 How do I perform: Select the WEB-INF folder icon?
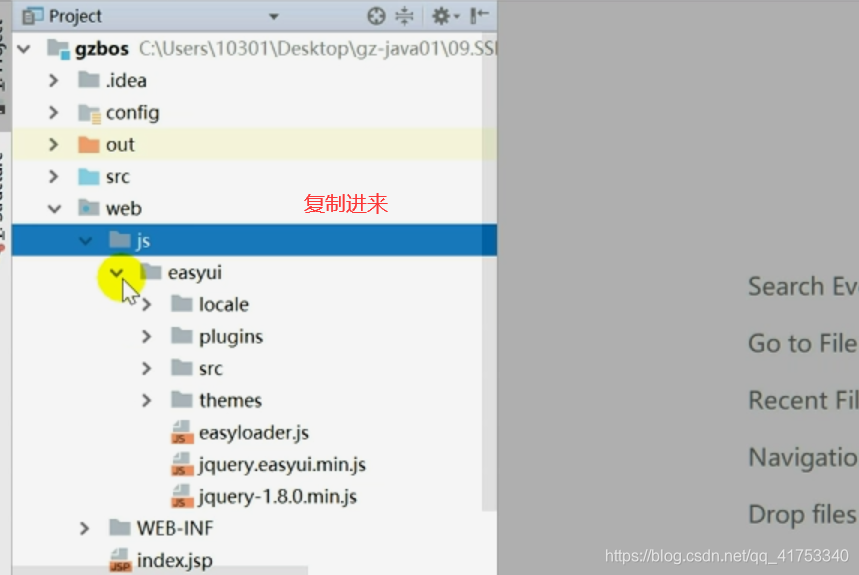(x=119, y=527)
